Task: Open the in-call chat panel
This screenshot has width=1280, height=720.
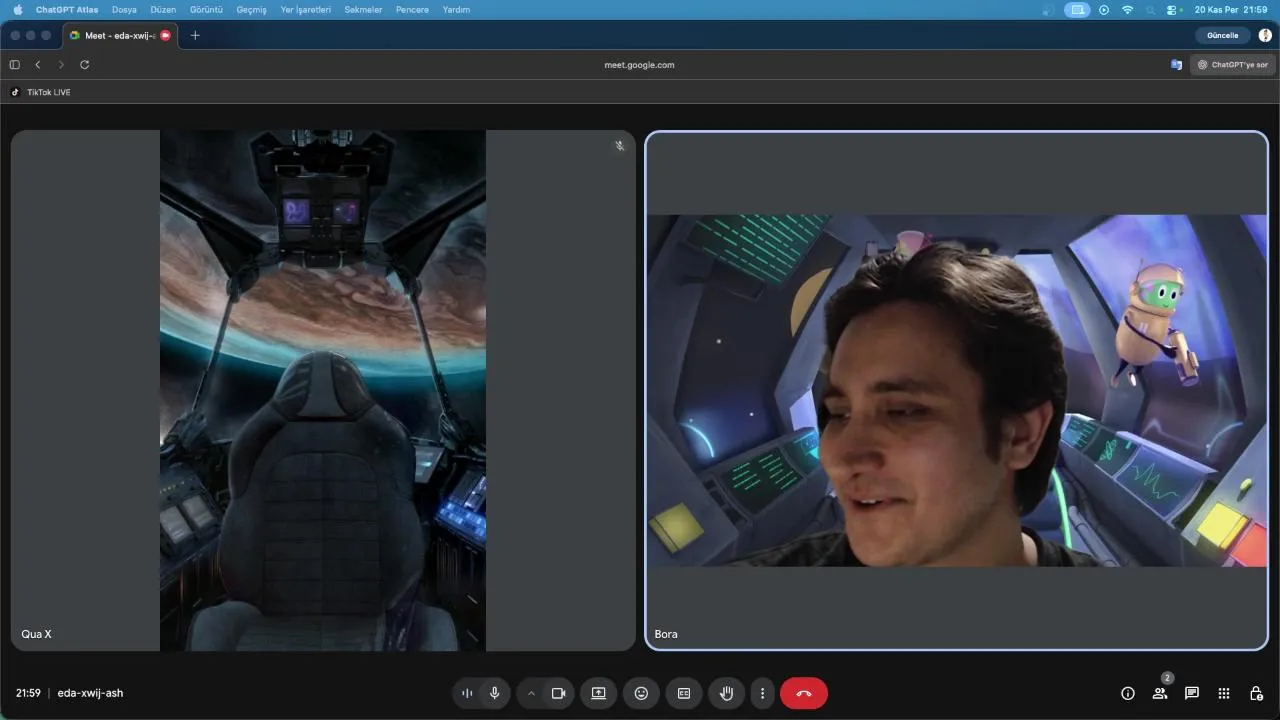Action: coord(1192,693)
